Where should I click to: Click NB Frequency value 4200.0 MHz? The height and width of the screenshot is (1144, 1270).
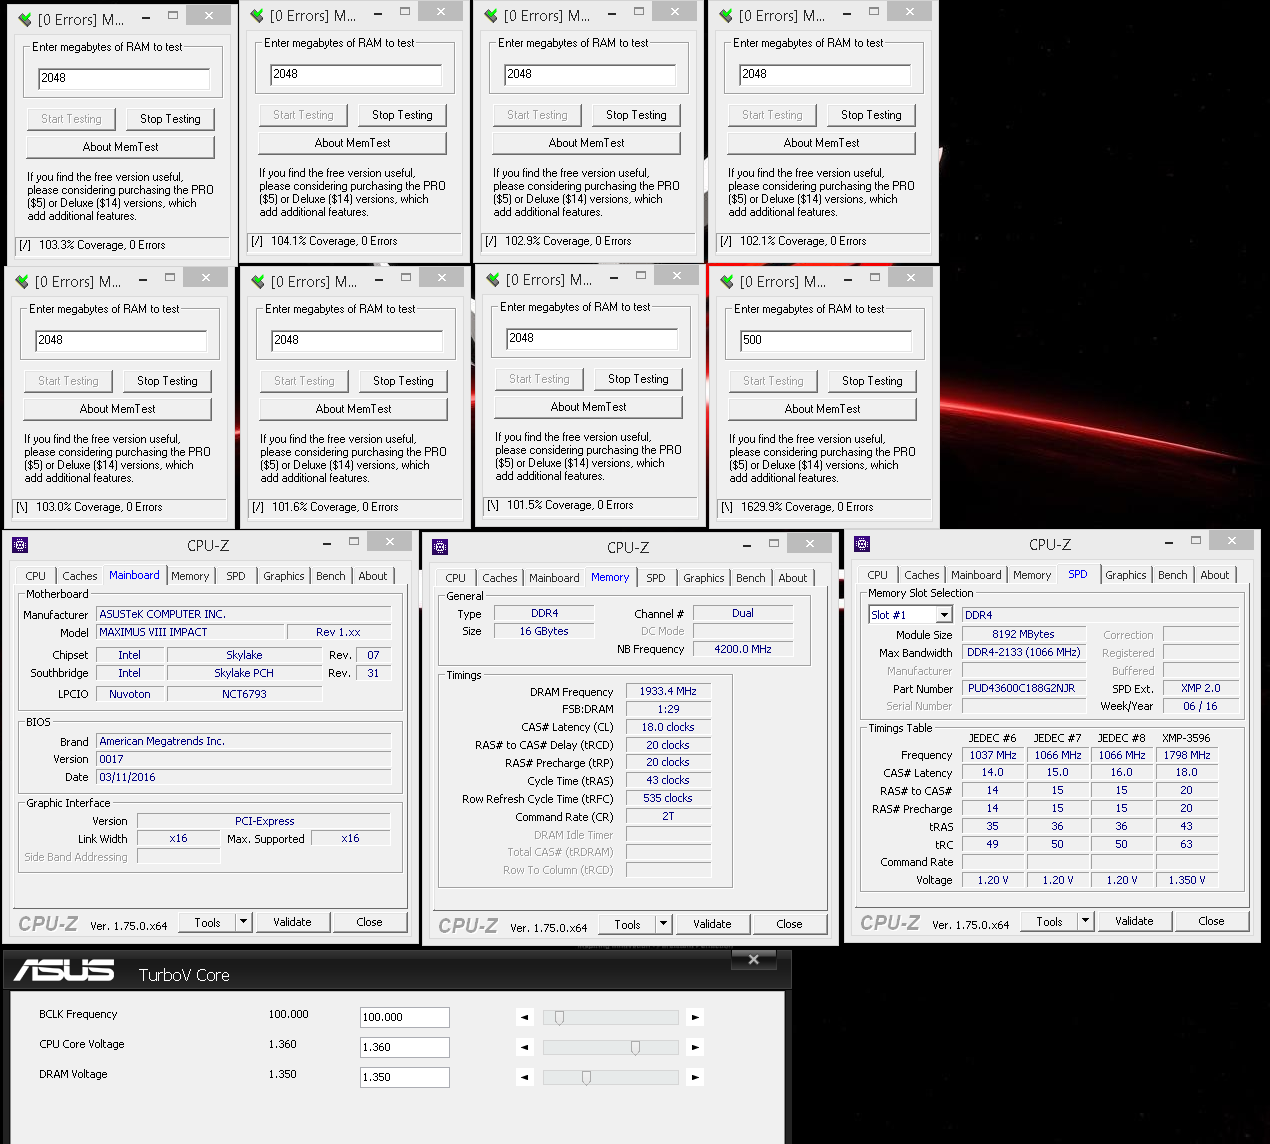click(742, 649)
